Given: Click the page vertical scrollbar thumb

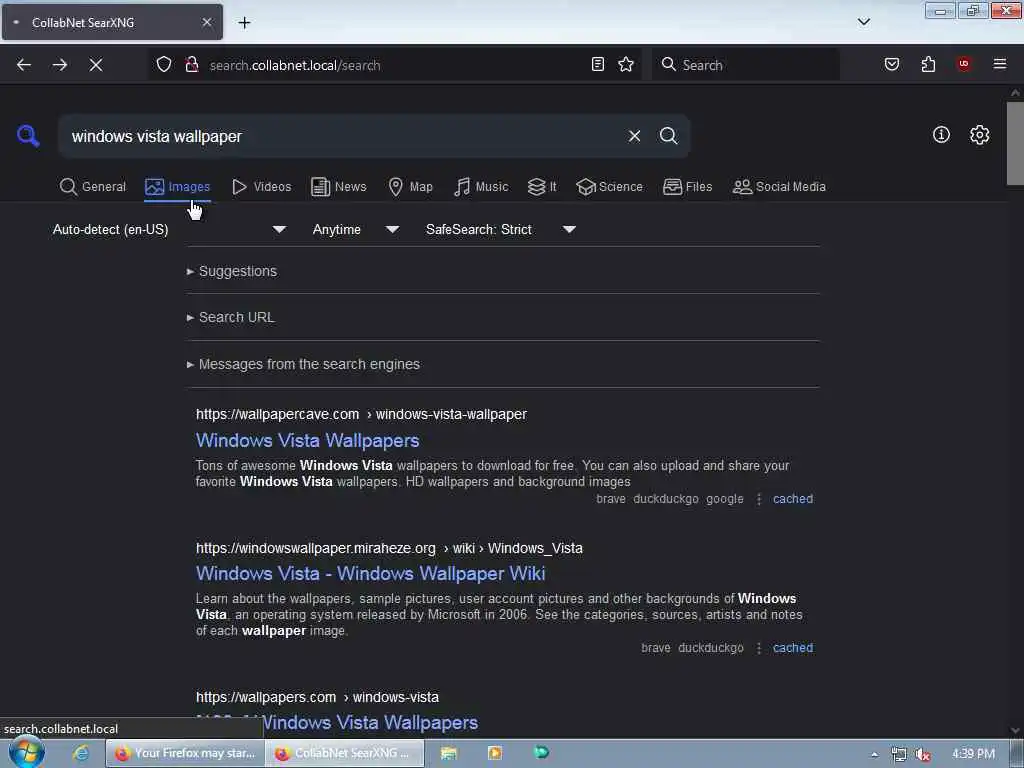Looking at the screenshot, I should click(1015, 144).
